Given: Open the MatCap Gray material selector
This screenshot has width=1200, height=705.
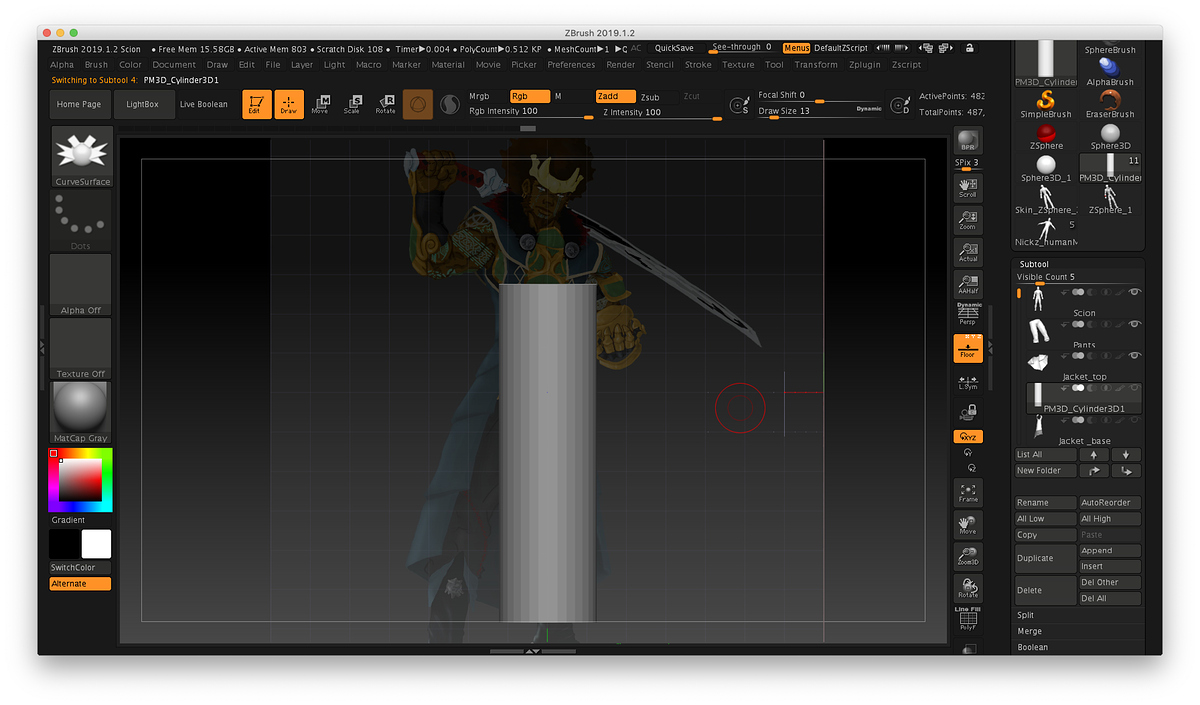Looking at the screenshot, I should click(81, 412).
